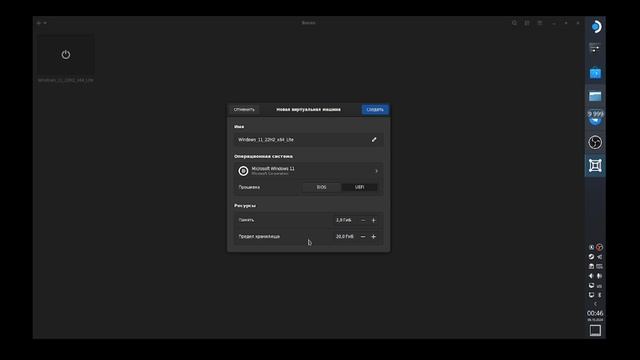Increase storage limit with the plus button
The image size is (640, 360).
373,237
